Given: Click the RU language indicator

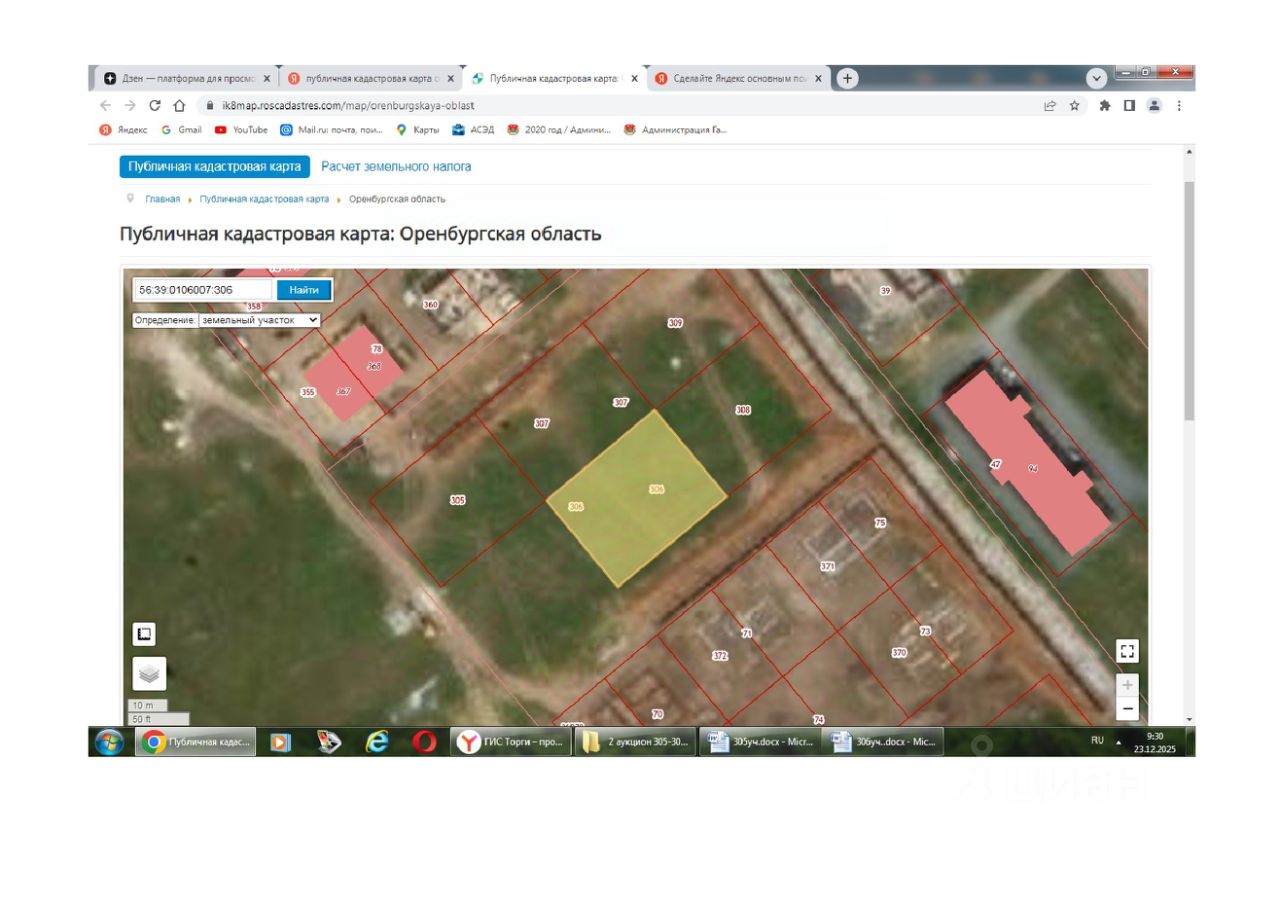Looking at the screenshot, I should tap(1097, 741).
